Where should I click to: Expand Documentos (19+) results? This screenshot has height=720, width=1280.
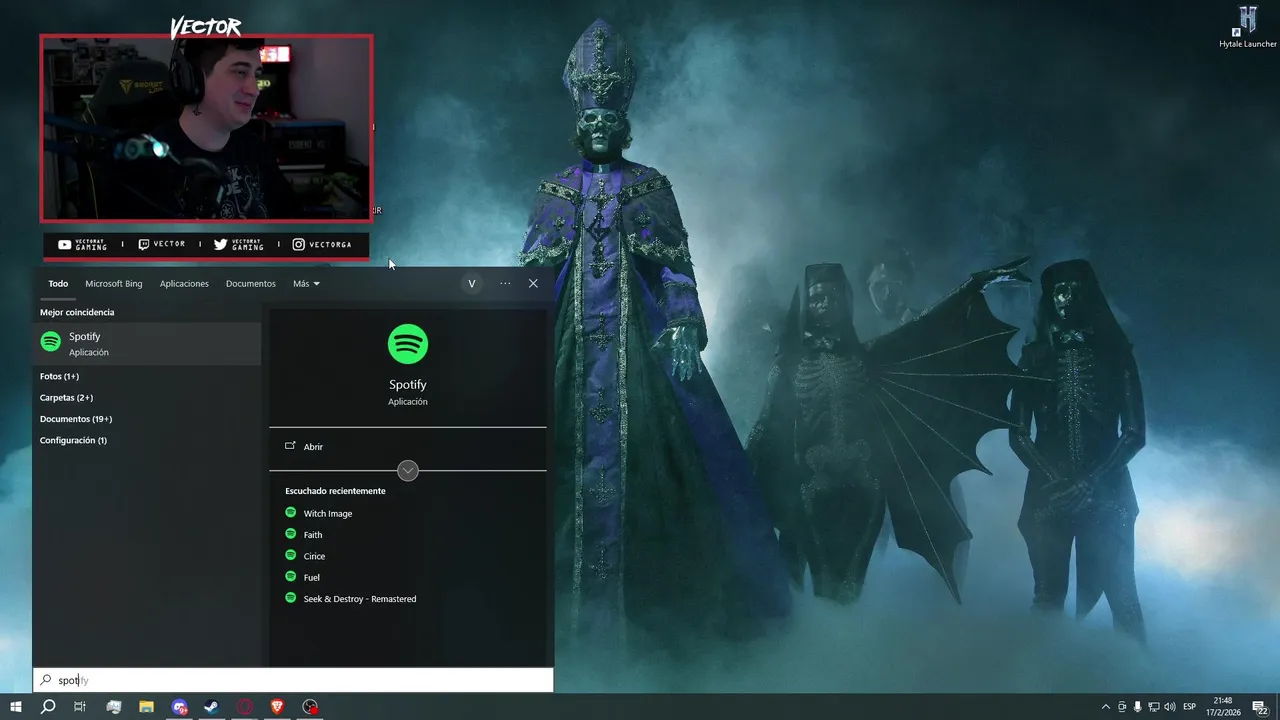(76, 419)
